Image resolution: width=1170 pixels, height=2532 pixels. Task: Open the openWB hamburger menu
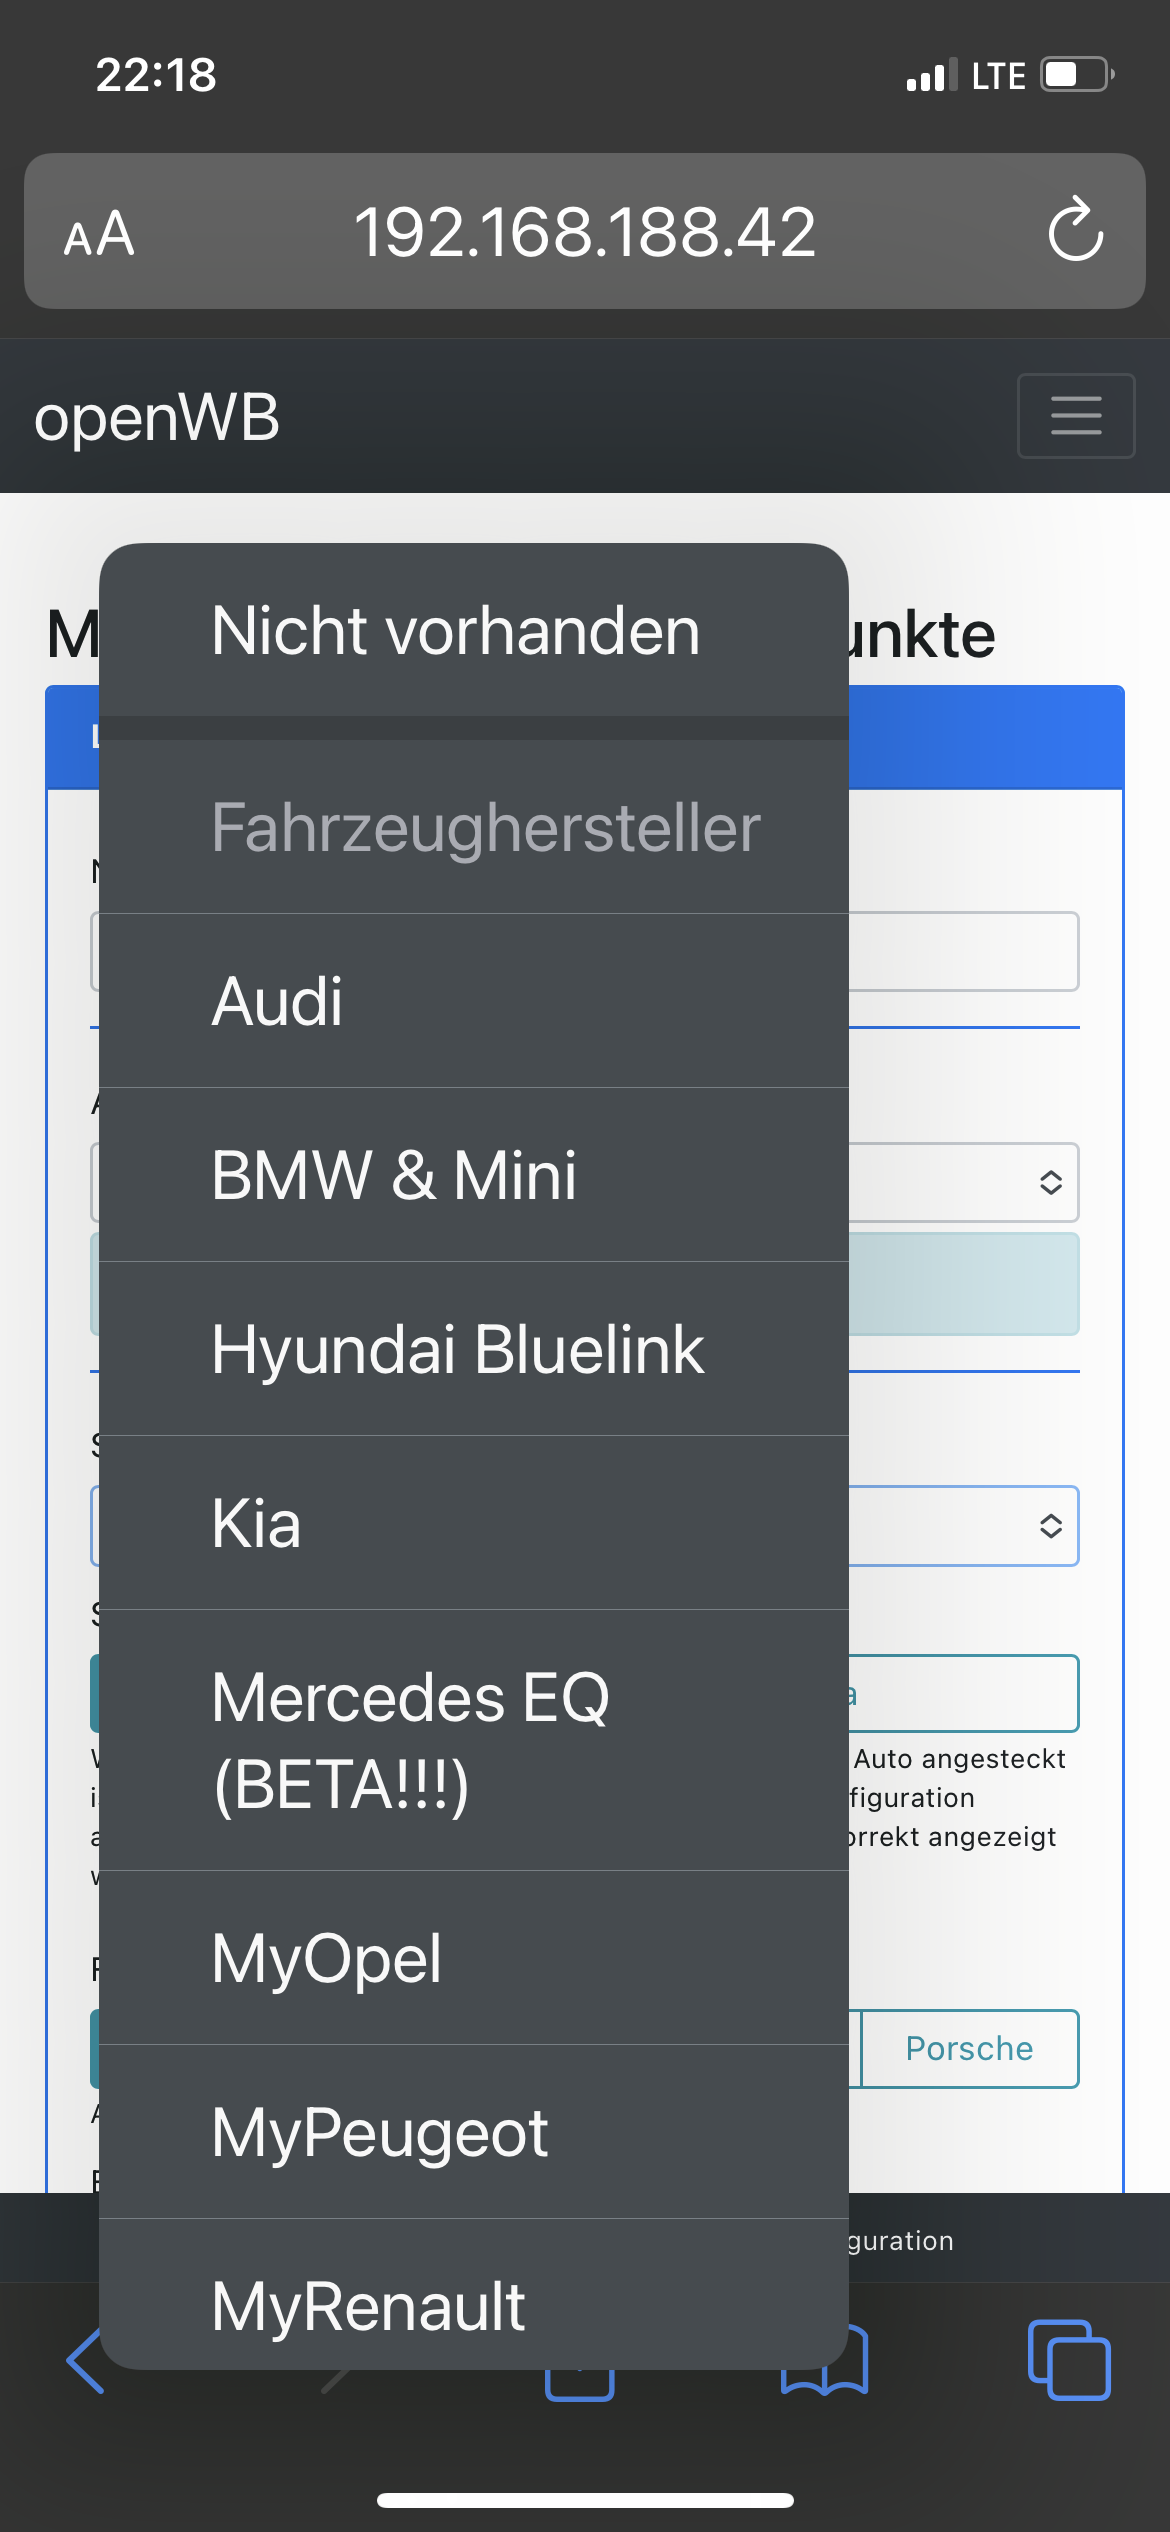(1076, 416)
